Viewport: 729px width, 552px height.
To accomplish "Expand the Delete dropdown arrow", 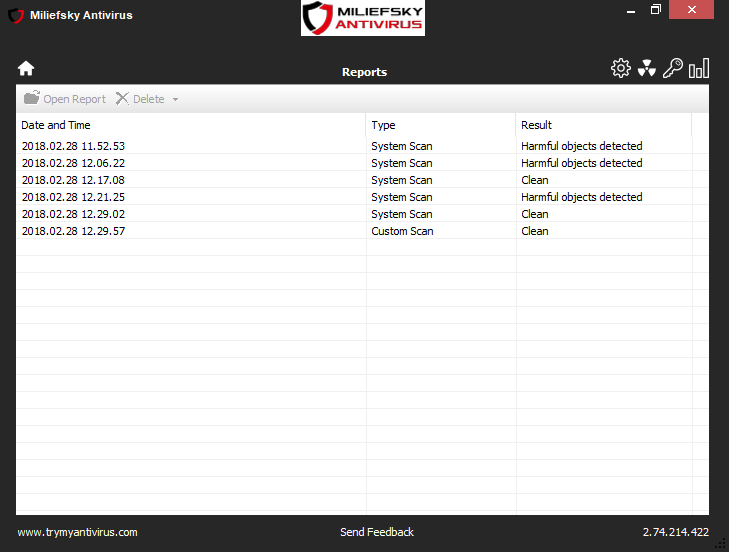I will [x=175, y=100].
